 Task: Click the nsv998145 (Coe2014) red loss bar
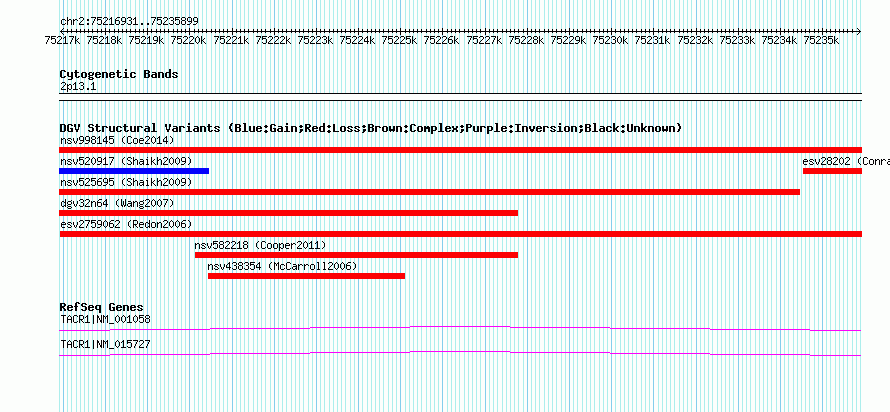click(460, 150)
